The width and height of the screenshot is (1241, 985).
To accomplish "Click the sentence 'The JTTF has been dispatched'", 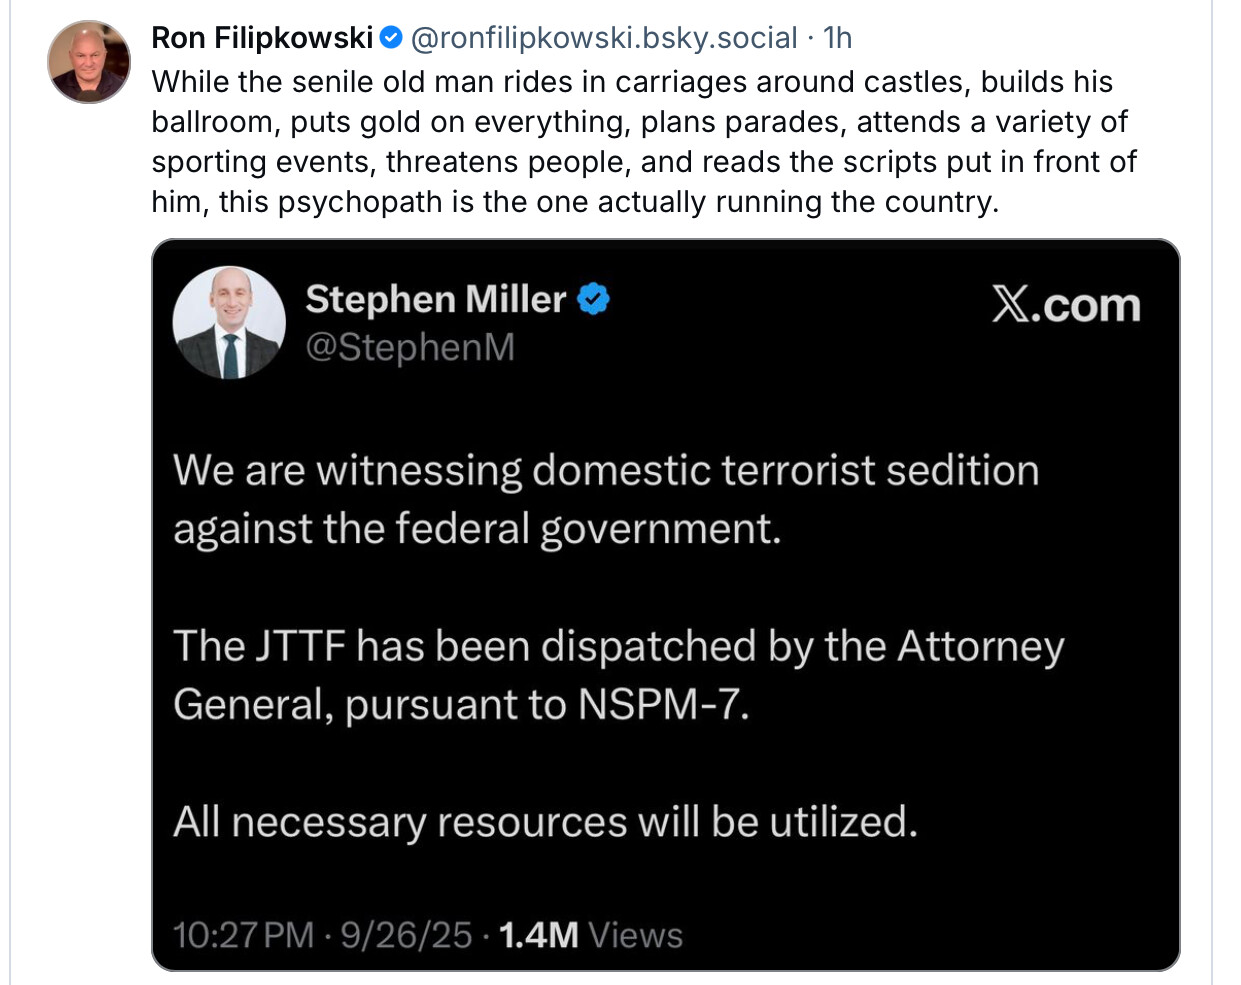I will tap(618, 646).
